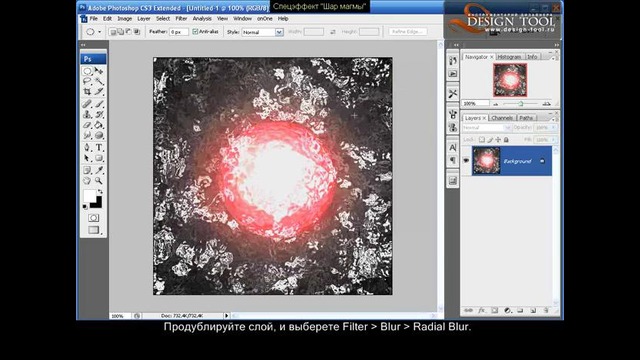The width and height of the screenshot is (640, 360).
Task: Switch to the Channels tab
Action: pyautogui.click(x=502, y=118)
